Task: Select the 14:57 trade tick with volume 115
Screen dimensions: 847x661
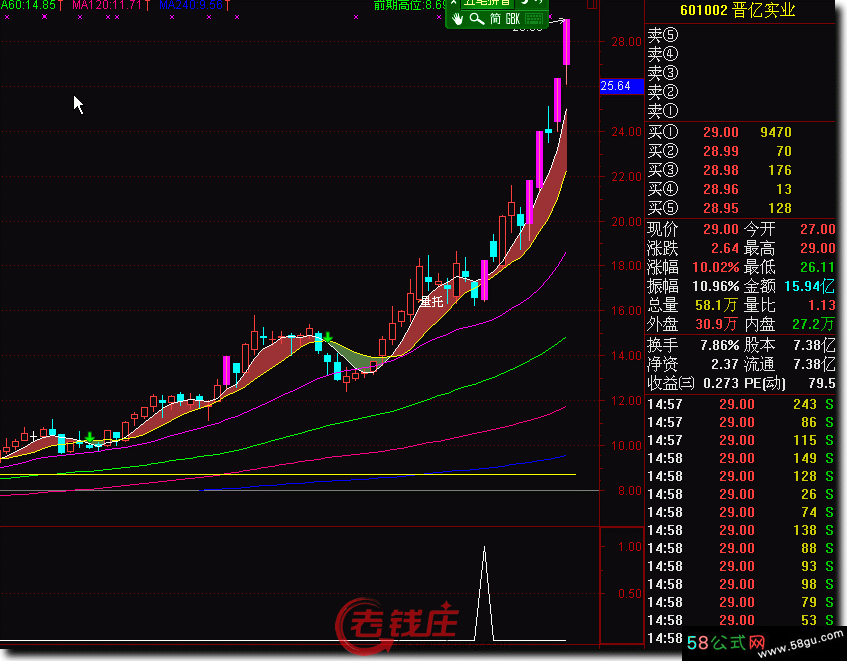Action: 741,440
